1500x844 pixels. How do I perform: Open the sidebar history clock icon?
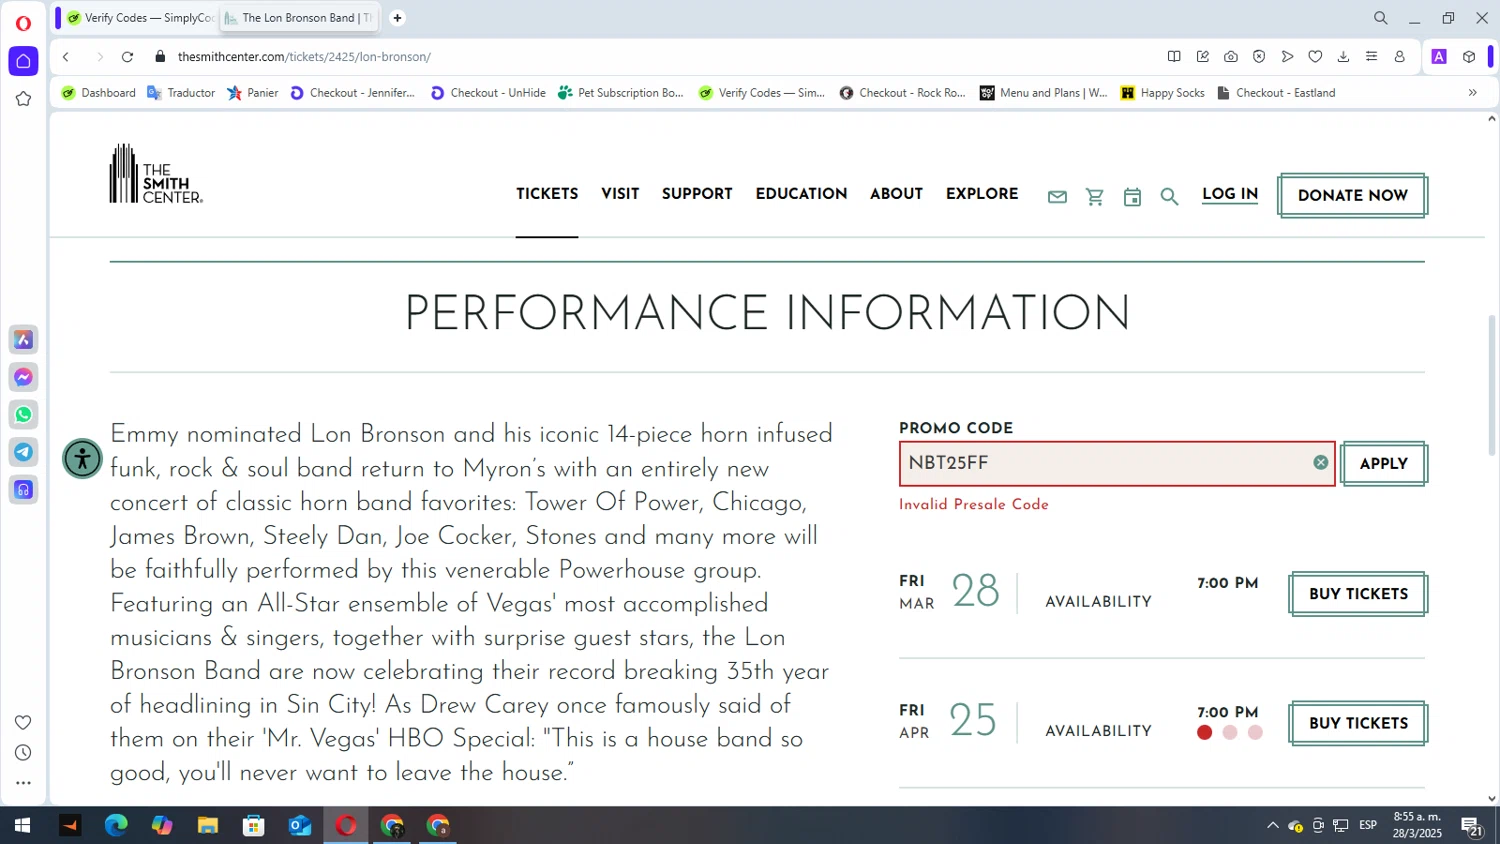tap(23, 753)
